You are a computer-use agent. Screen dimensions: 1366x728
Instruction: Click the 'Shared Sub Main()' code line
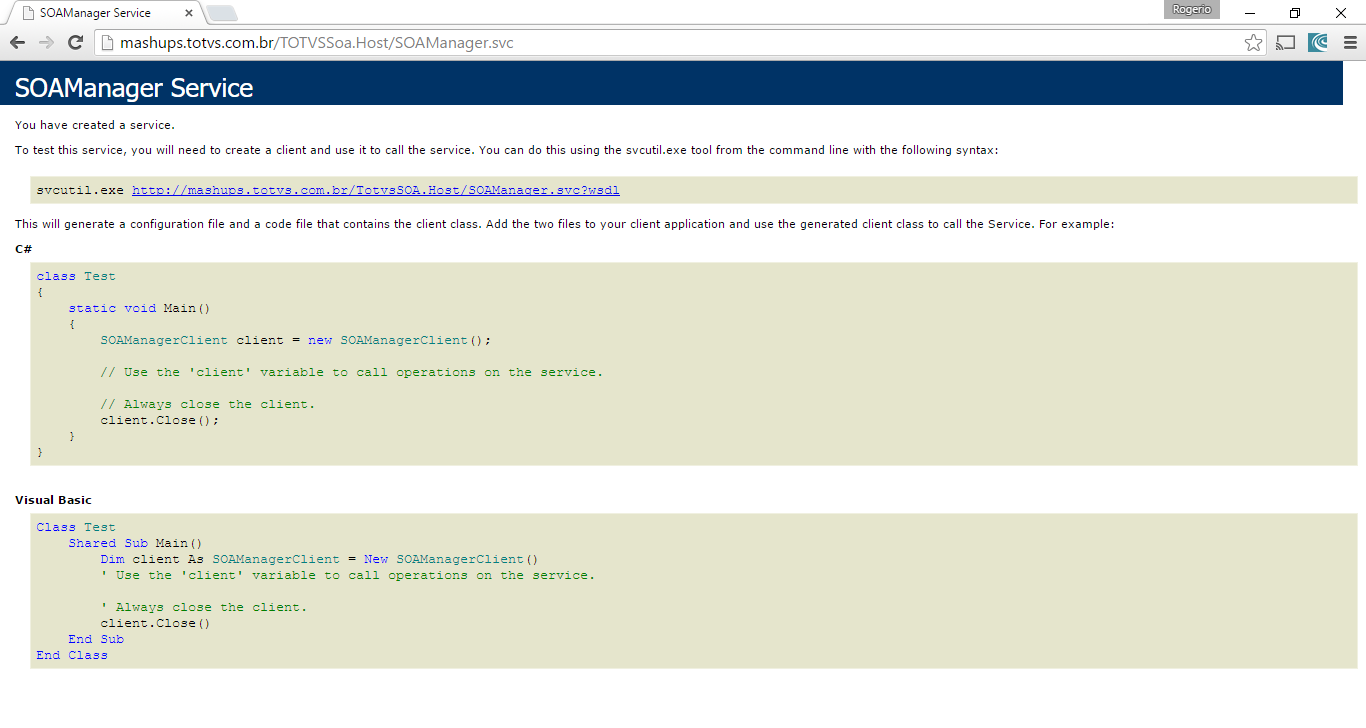136,543
